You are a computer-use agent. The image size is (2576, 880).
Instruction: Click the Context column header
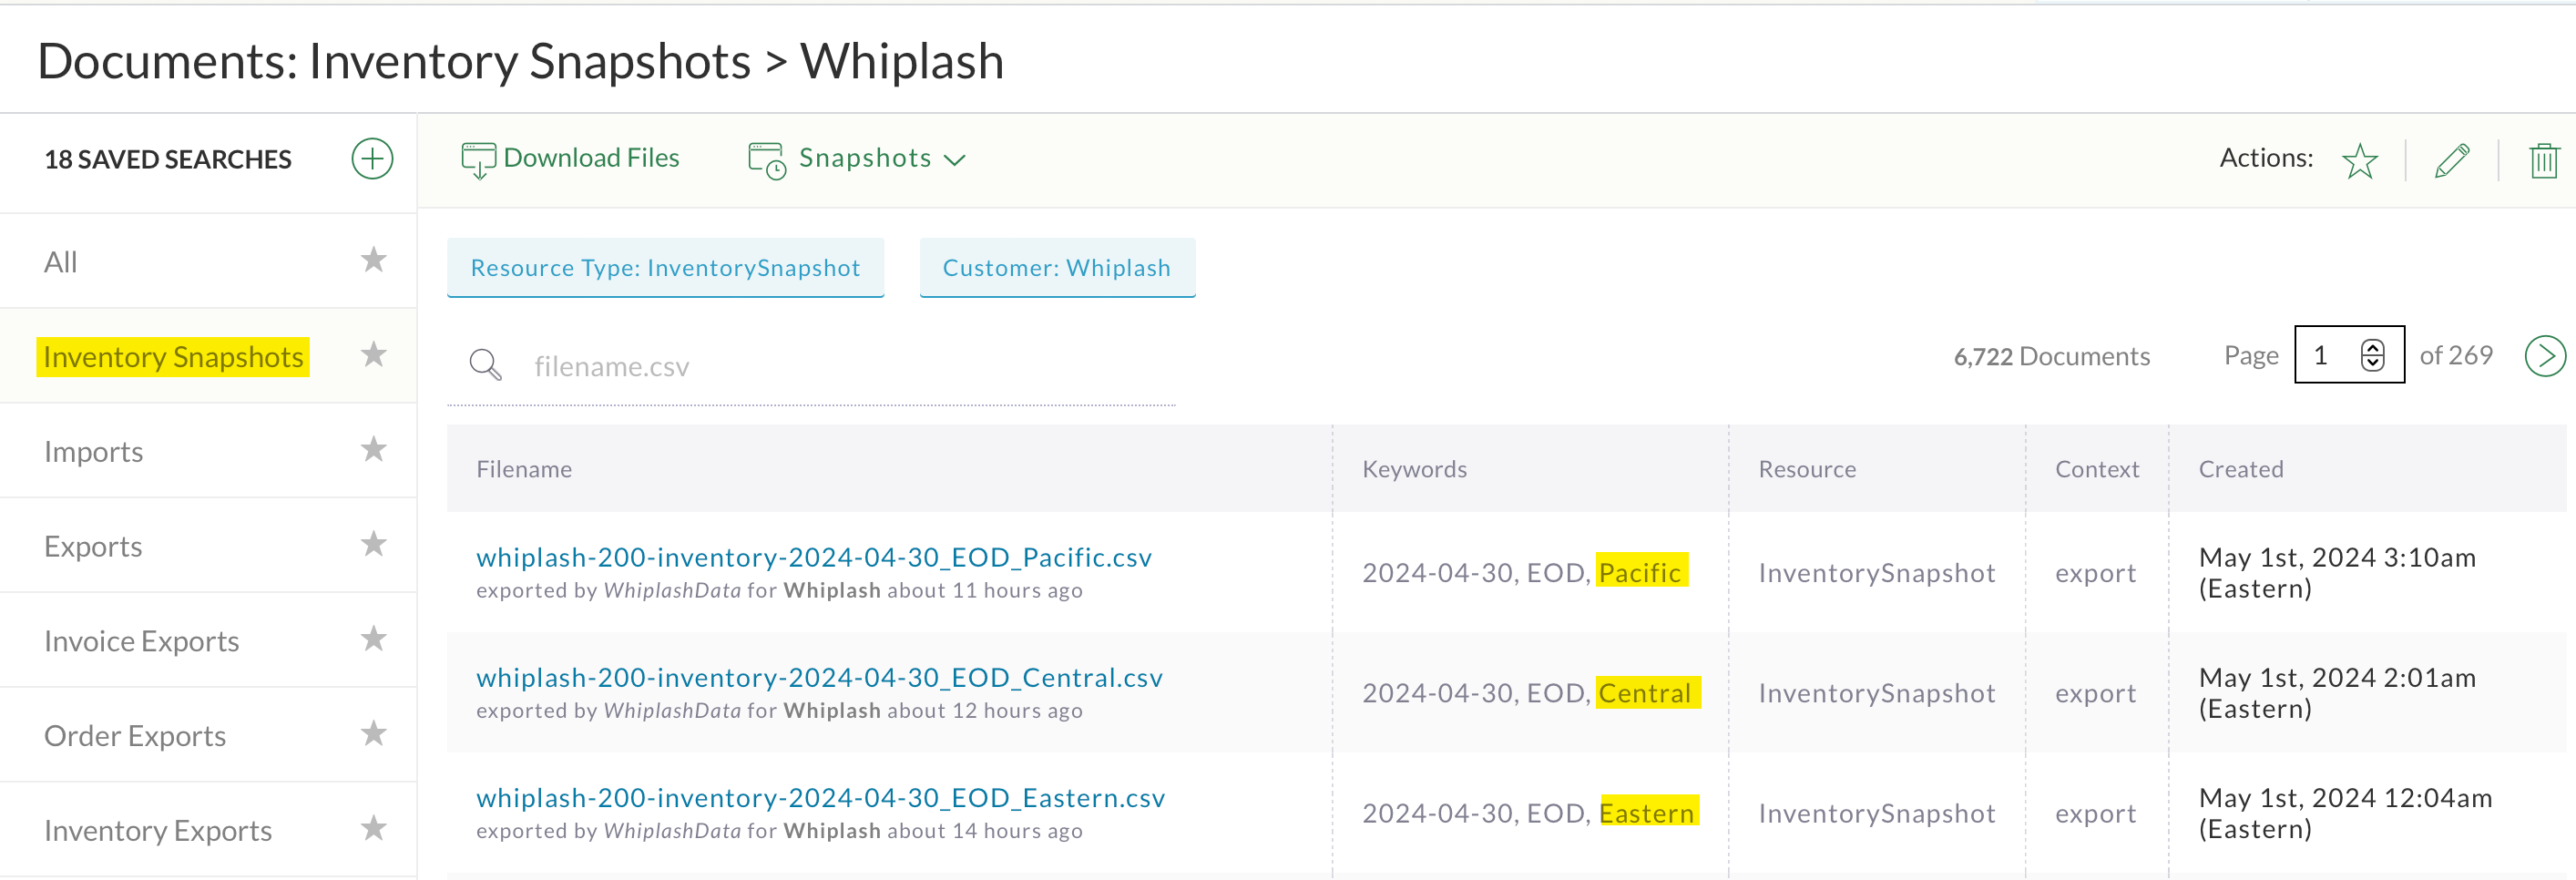[2097, 469]
